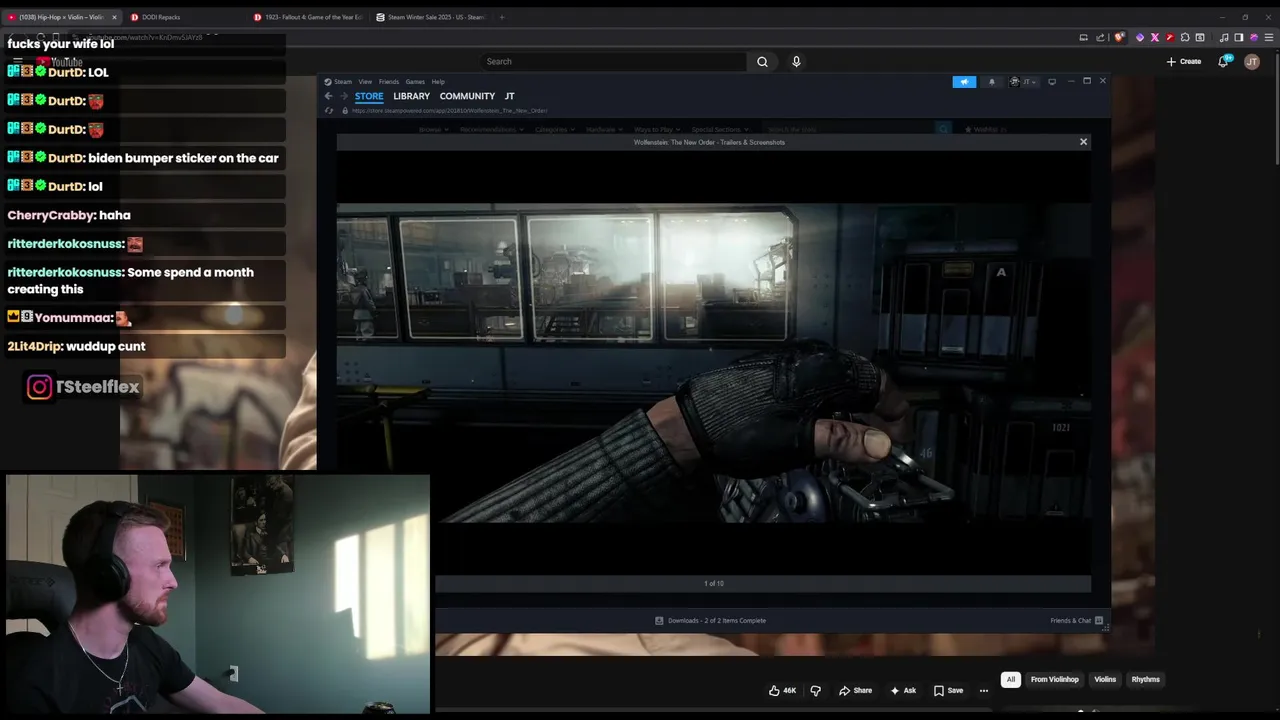Click the Steam store address URL

point(449,111)
